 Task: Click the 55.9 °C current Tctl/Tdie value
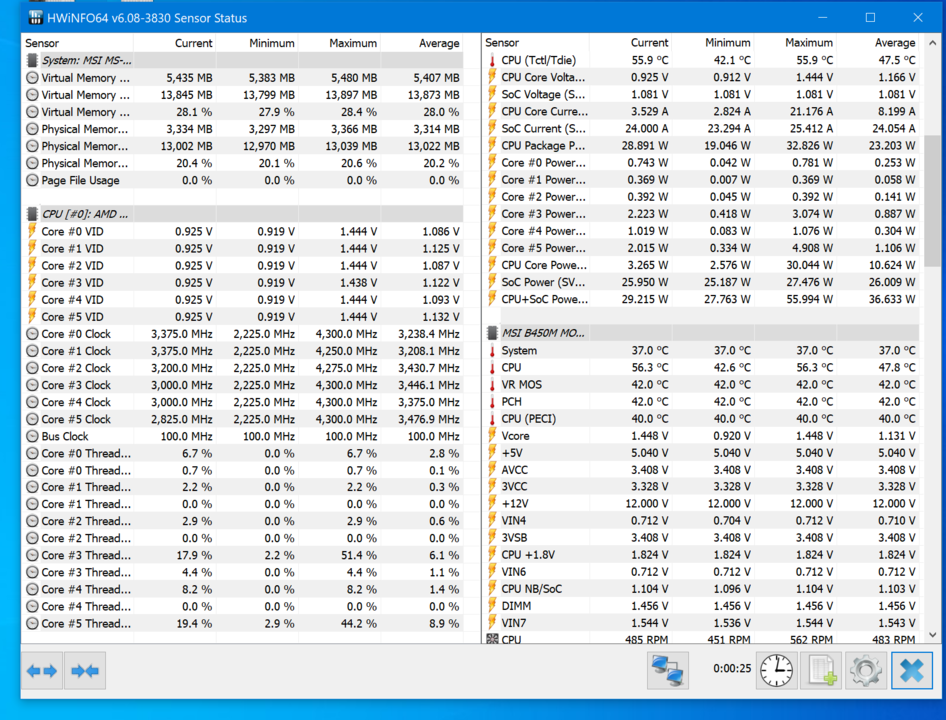click(x=650, y=60)
